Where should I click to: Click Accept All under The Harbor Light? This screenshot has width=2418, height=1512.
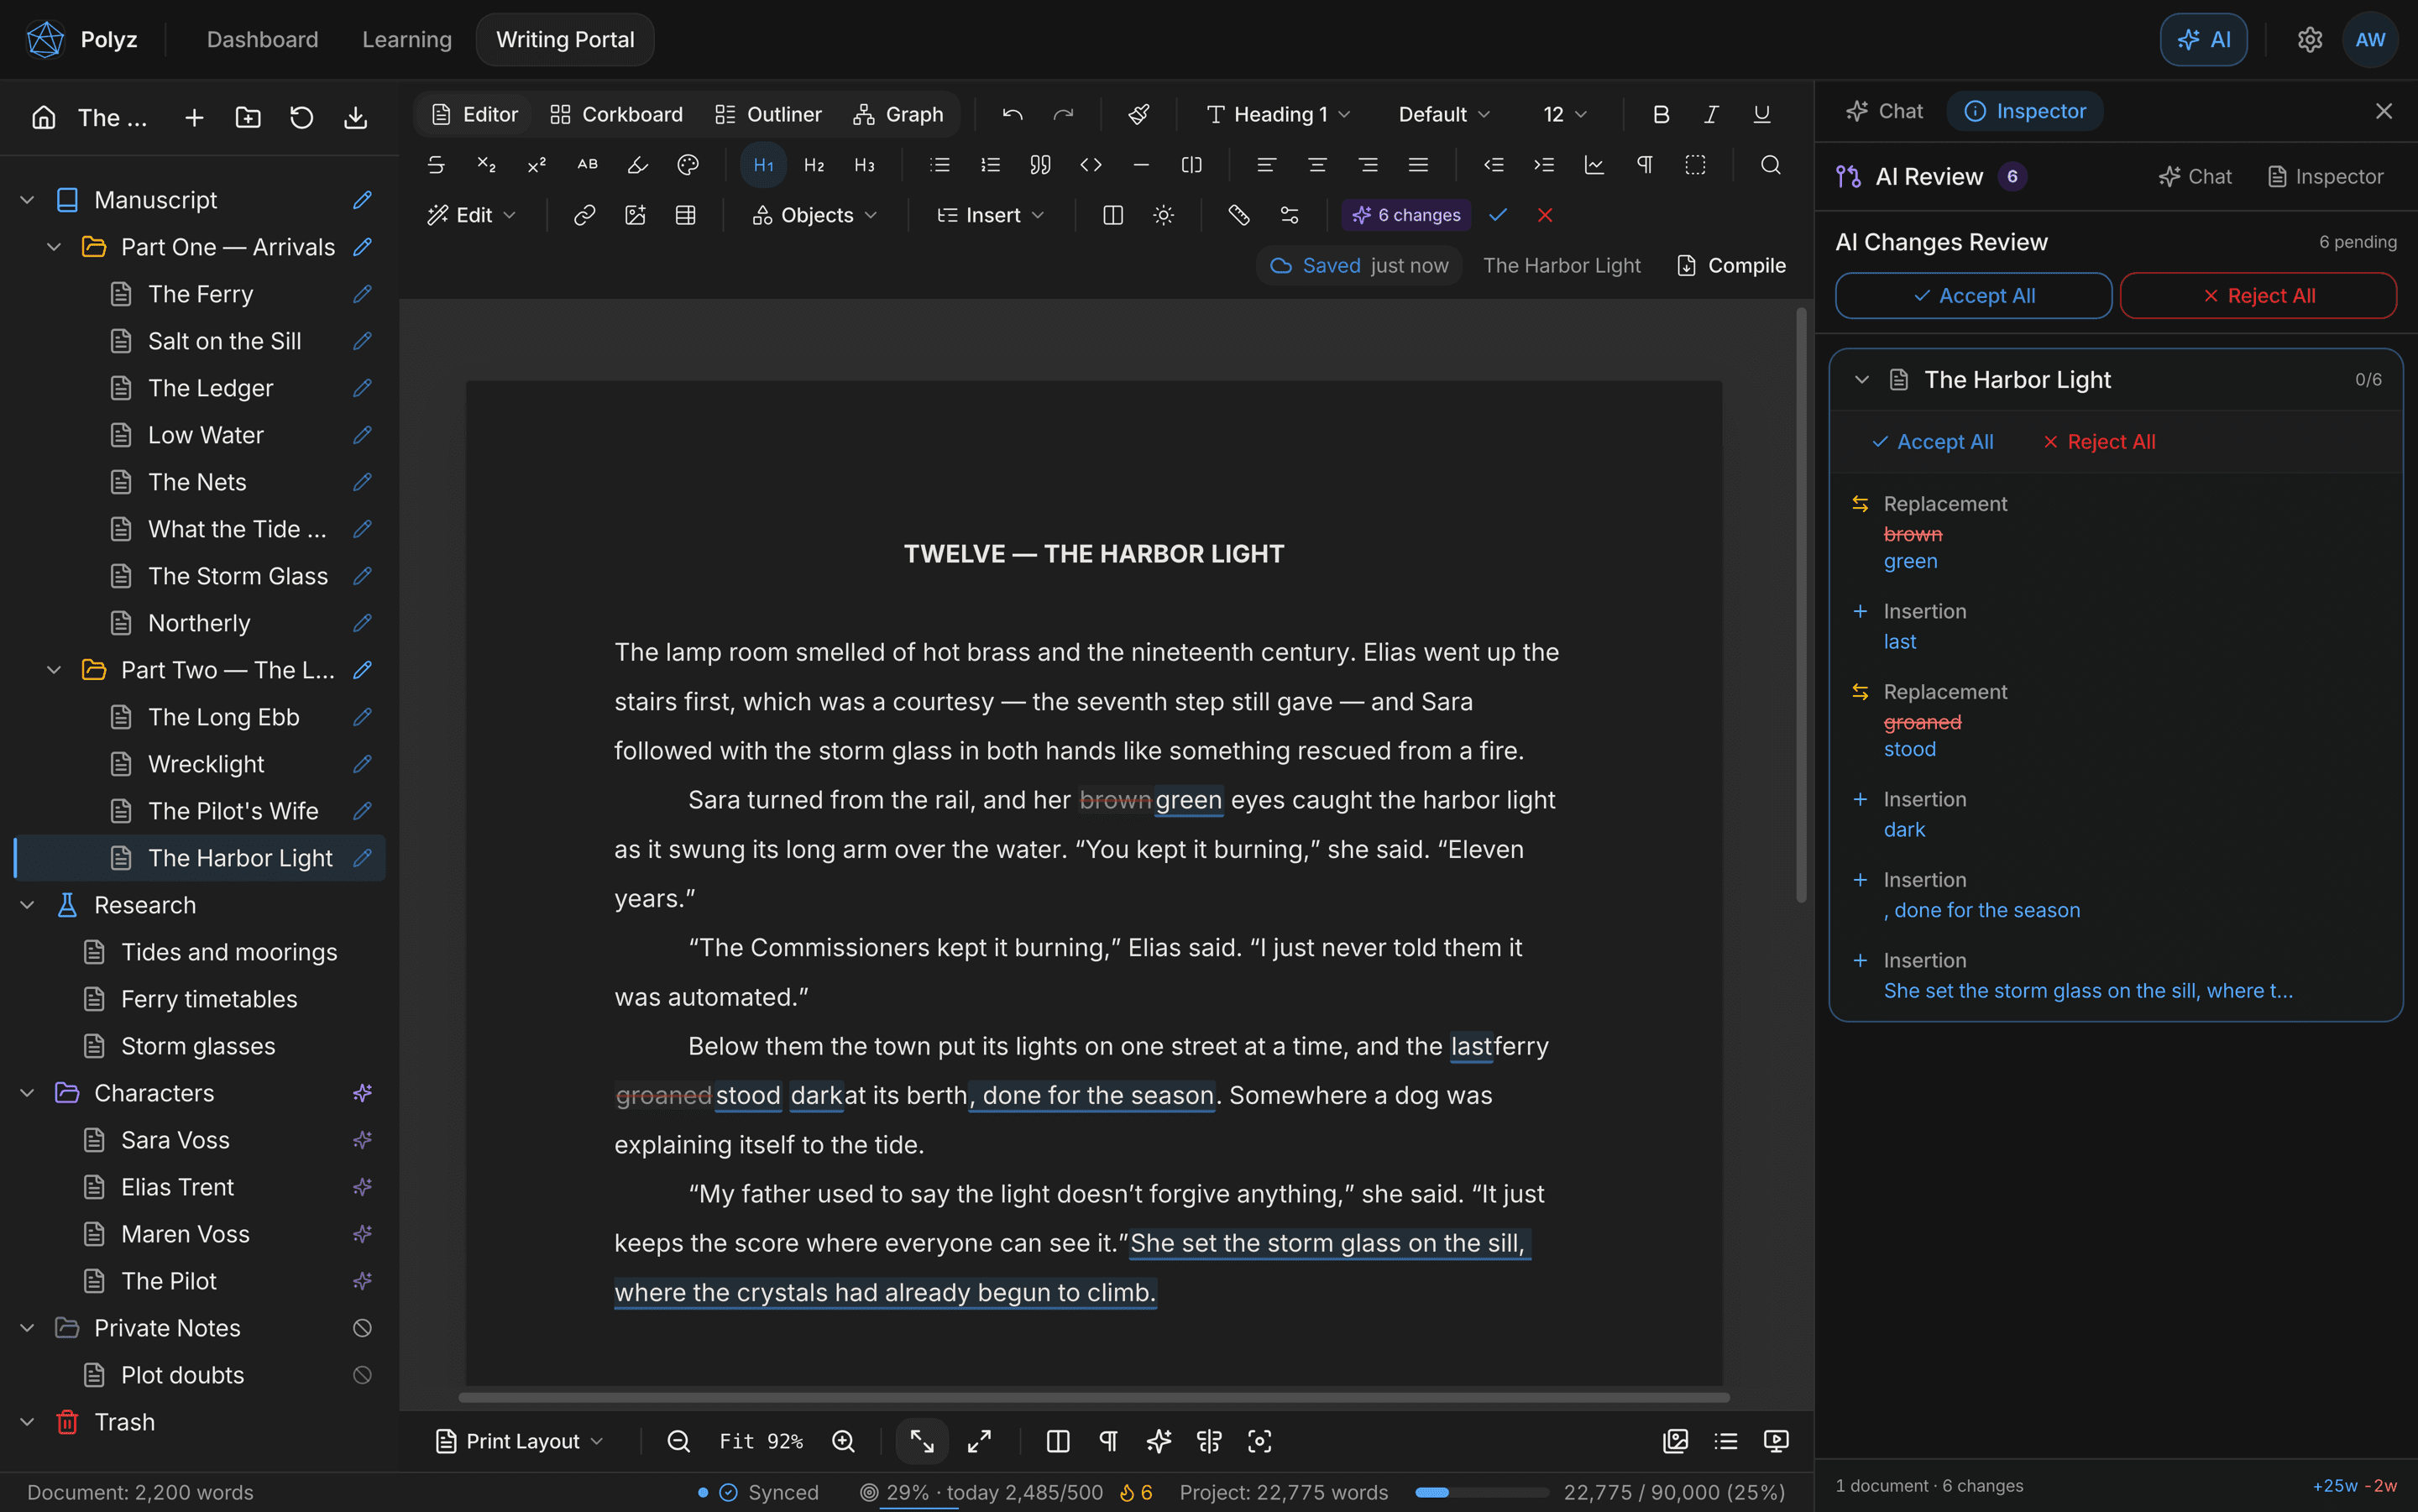tap(1932, 442)
